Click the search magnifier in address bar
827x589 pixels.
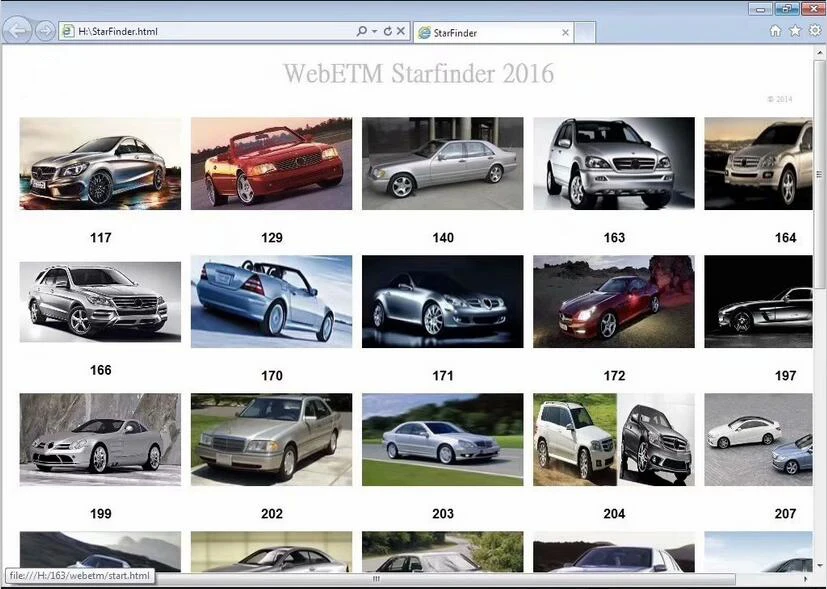coord(362,31)
